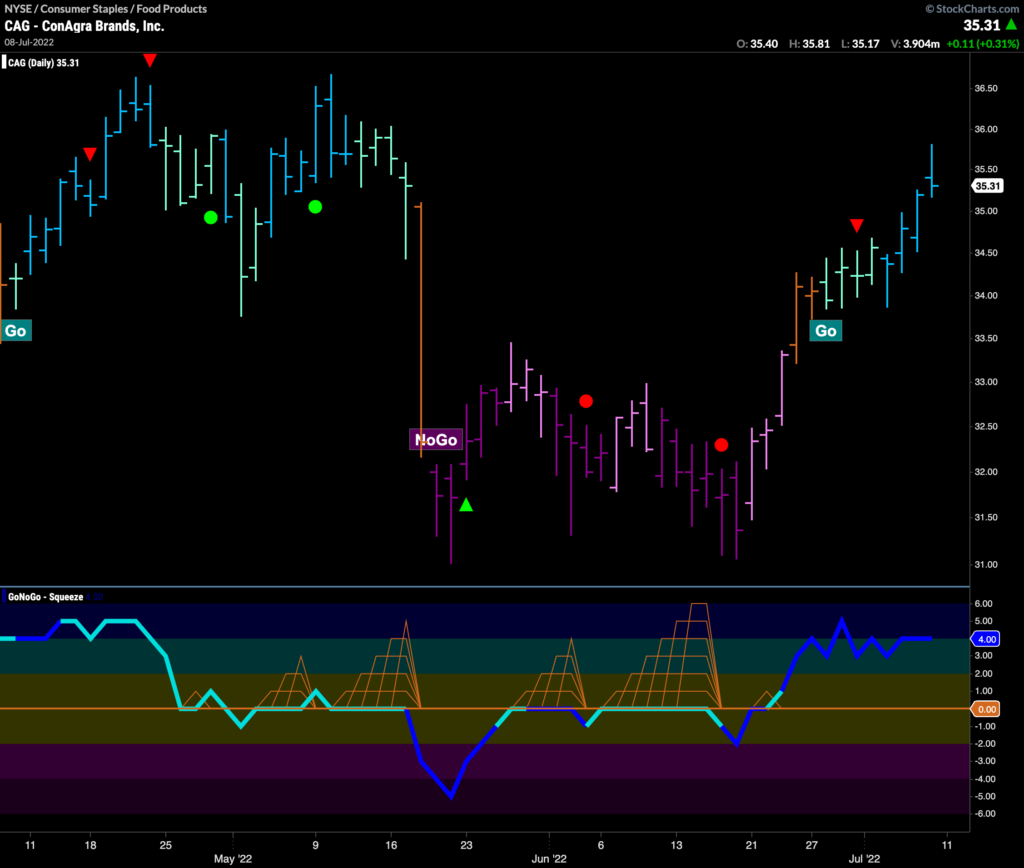The image size is (1024, 868).
Task: Click the 35.00 price axis label
Action: (x=986, y=211)
